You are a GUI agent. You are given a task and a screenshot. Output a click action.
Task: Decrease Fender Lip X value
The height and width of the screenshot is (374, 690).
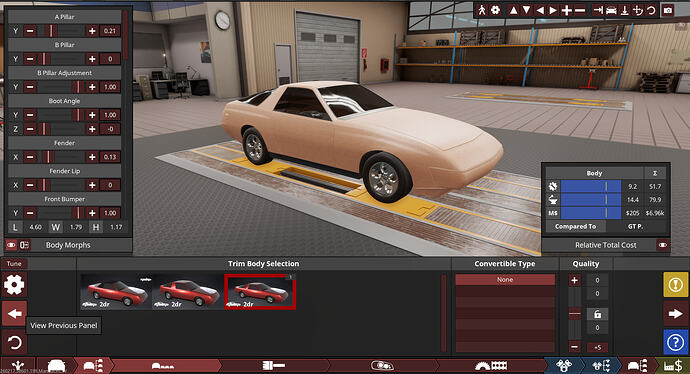coord(30,185)
